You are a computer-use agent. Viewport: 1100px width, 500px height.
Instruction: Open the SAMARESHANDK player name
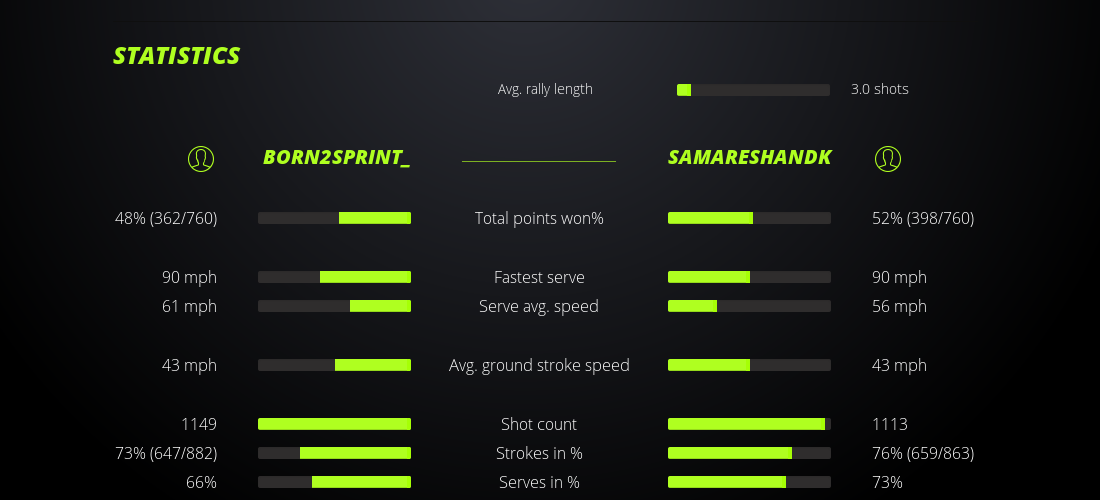(750, 158)
